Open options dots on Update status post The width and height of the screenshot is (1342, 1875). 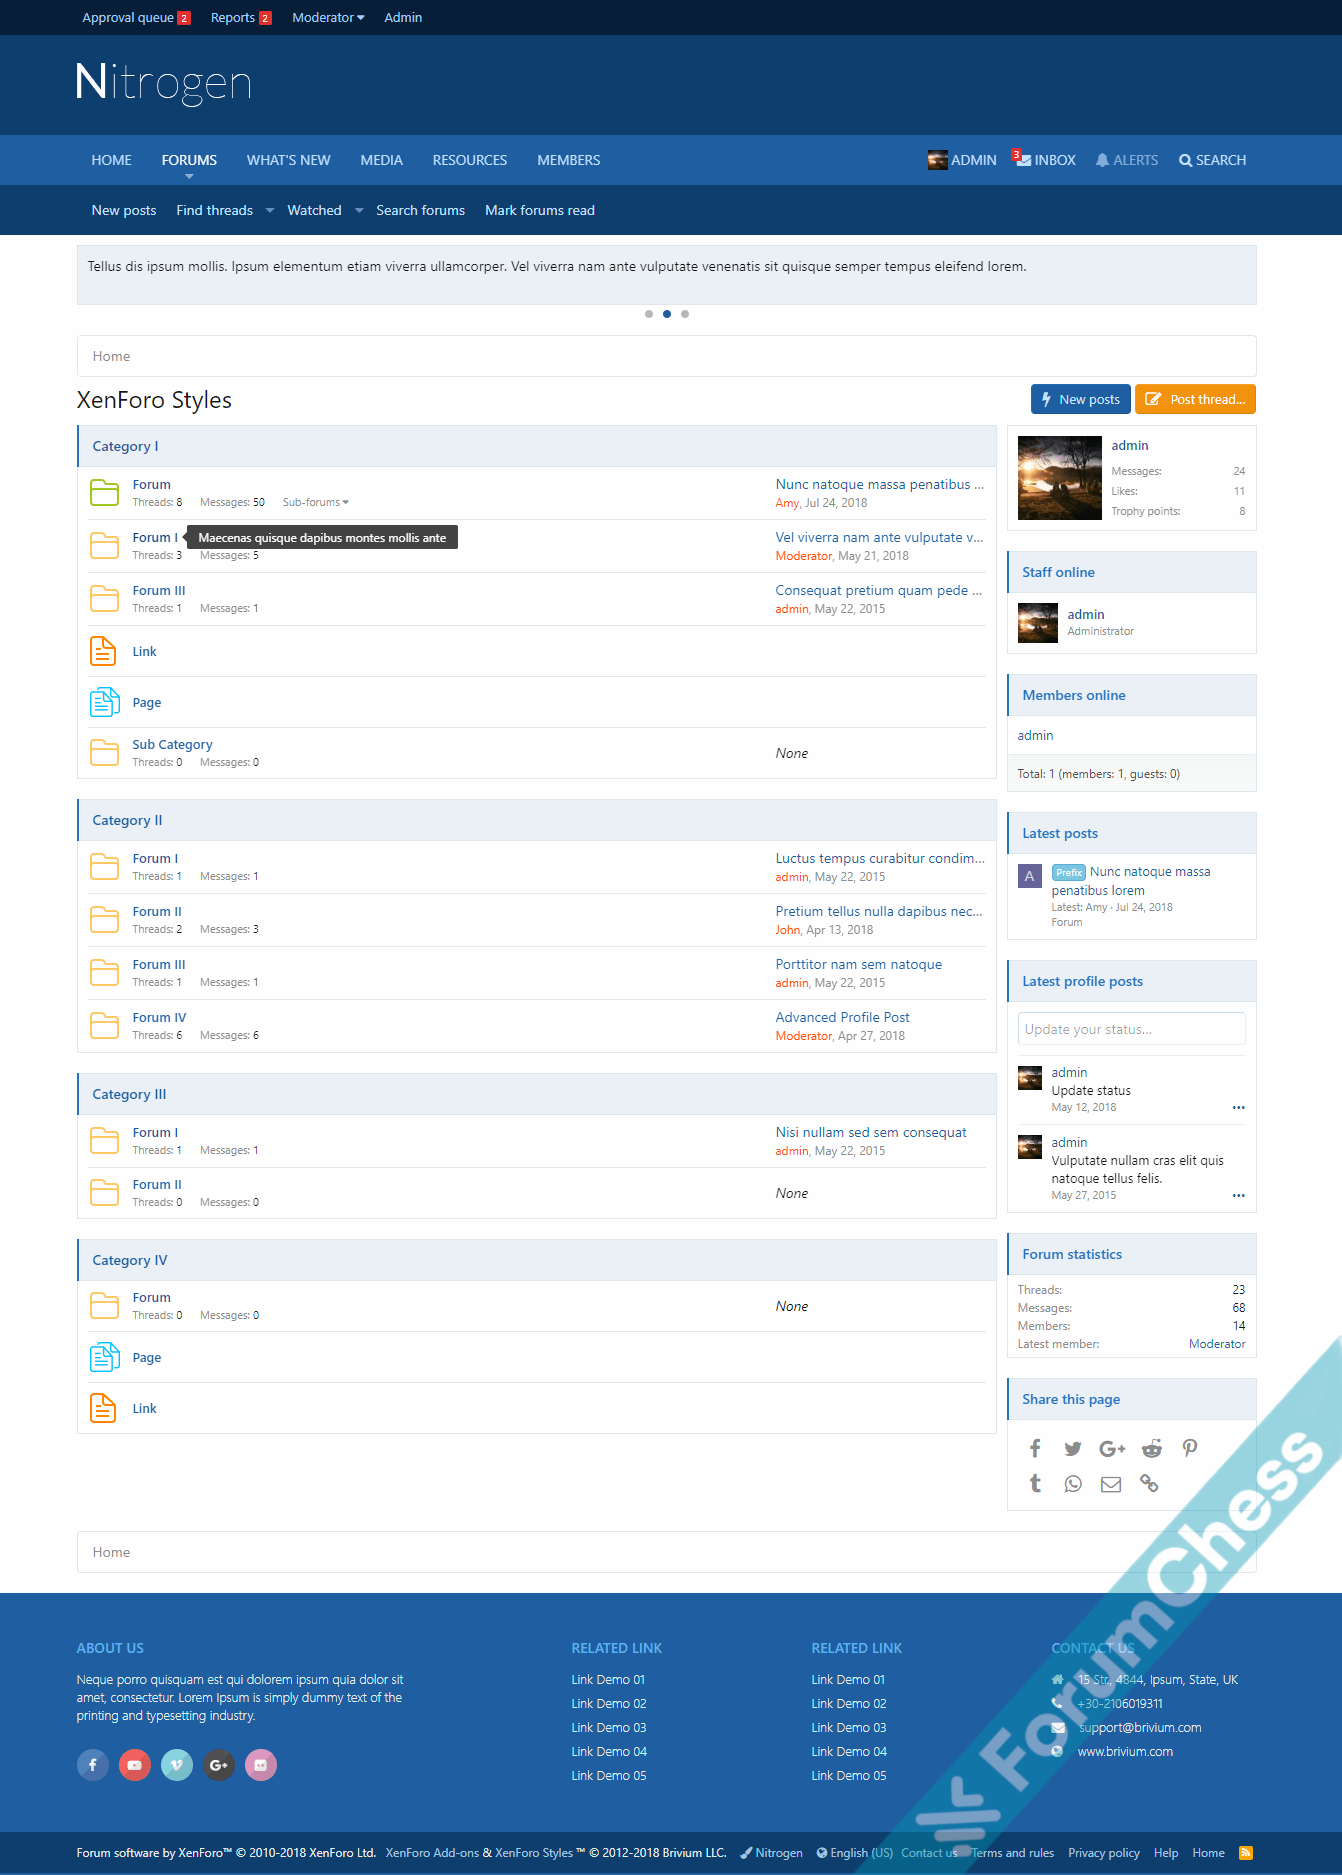1238,1108
